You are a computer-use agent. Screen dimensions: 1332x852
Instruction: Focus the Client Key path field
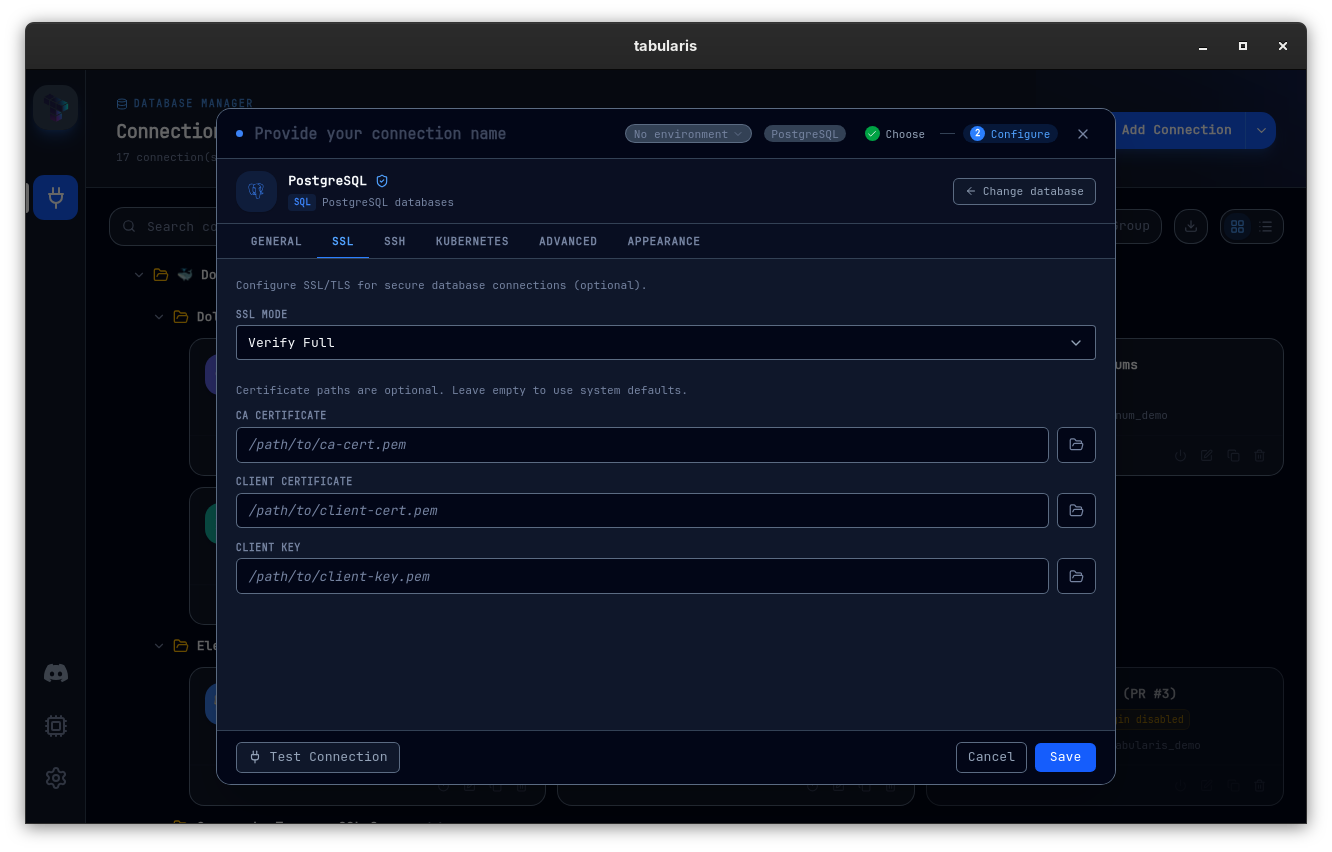coord(642,577)
